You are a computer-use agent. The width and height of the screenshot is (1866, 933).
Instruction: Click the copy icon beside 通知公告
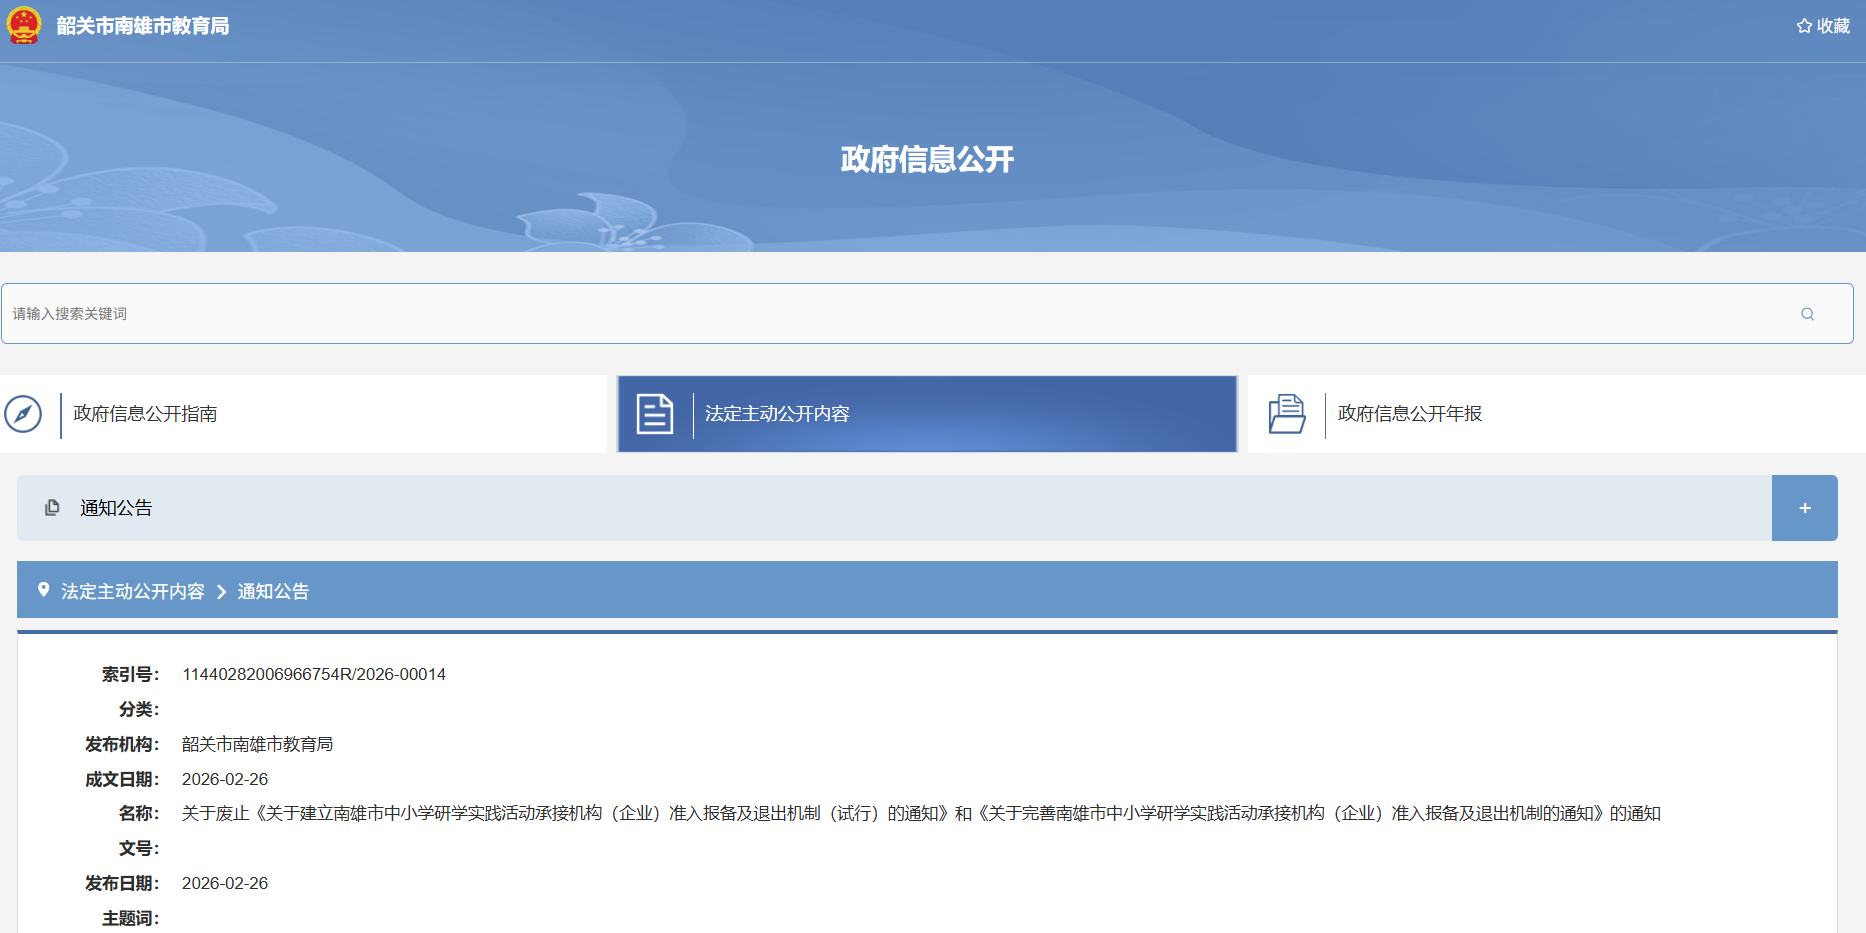(x=52, y=507)
